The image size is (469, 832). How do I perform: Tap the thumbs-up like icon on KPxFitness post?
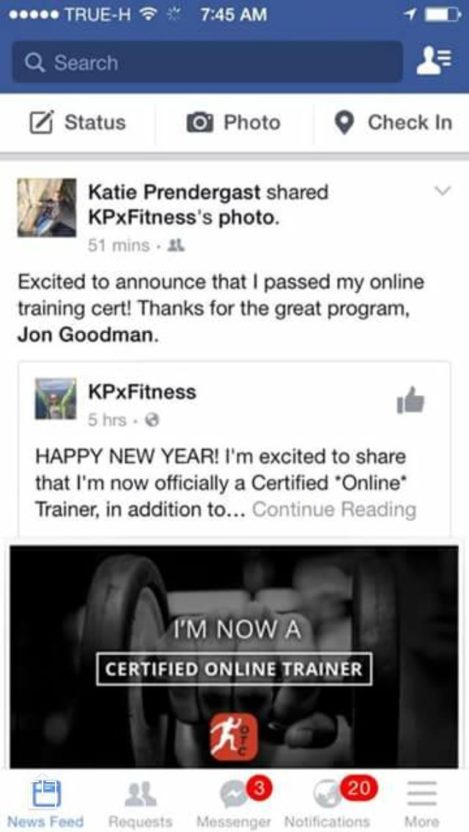tap(410, 401)
